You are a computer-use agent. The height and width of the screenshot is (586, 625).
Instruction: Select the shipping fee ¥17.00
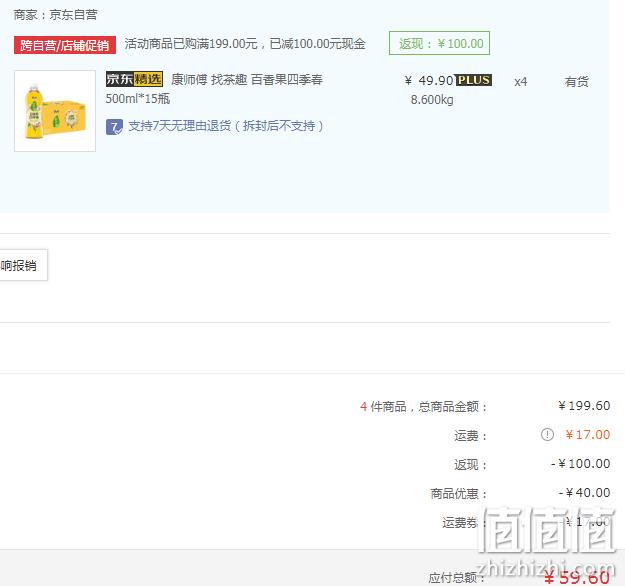588,435
